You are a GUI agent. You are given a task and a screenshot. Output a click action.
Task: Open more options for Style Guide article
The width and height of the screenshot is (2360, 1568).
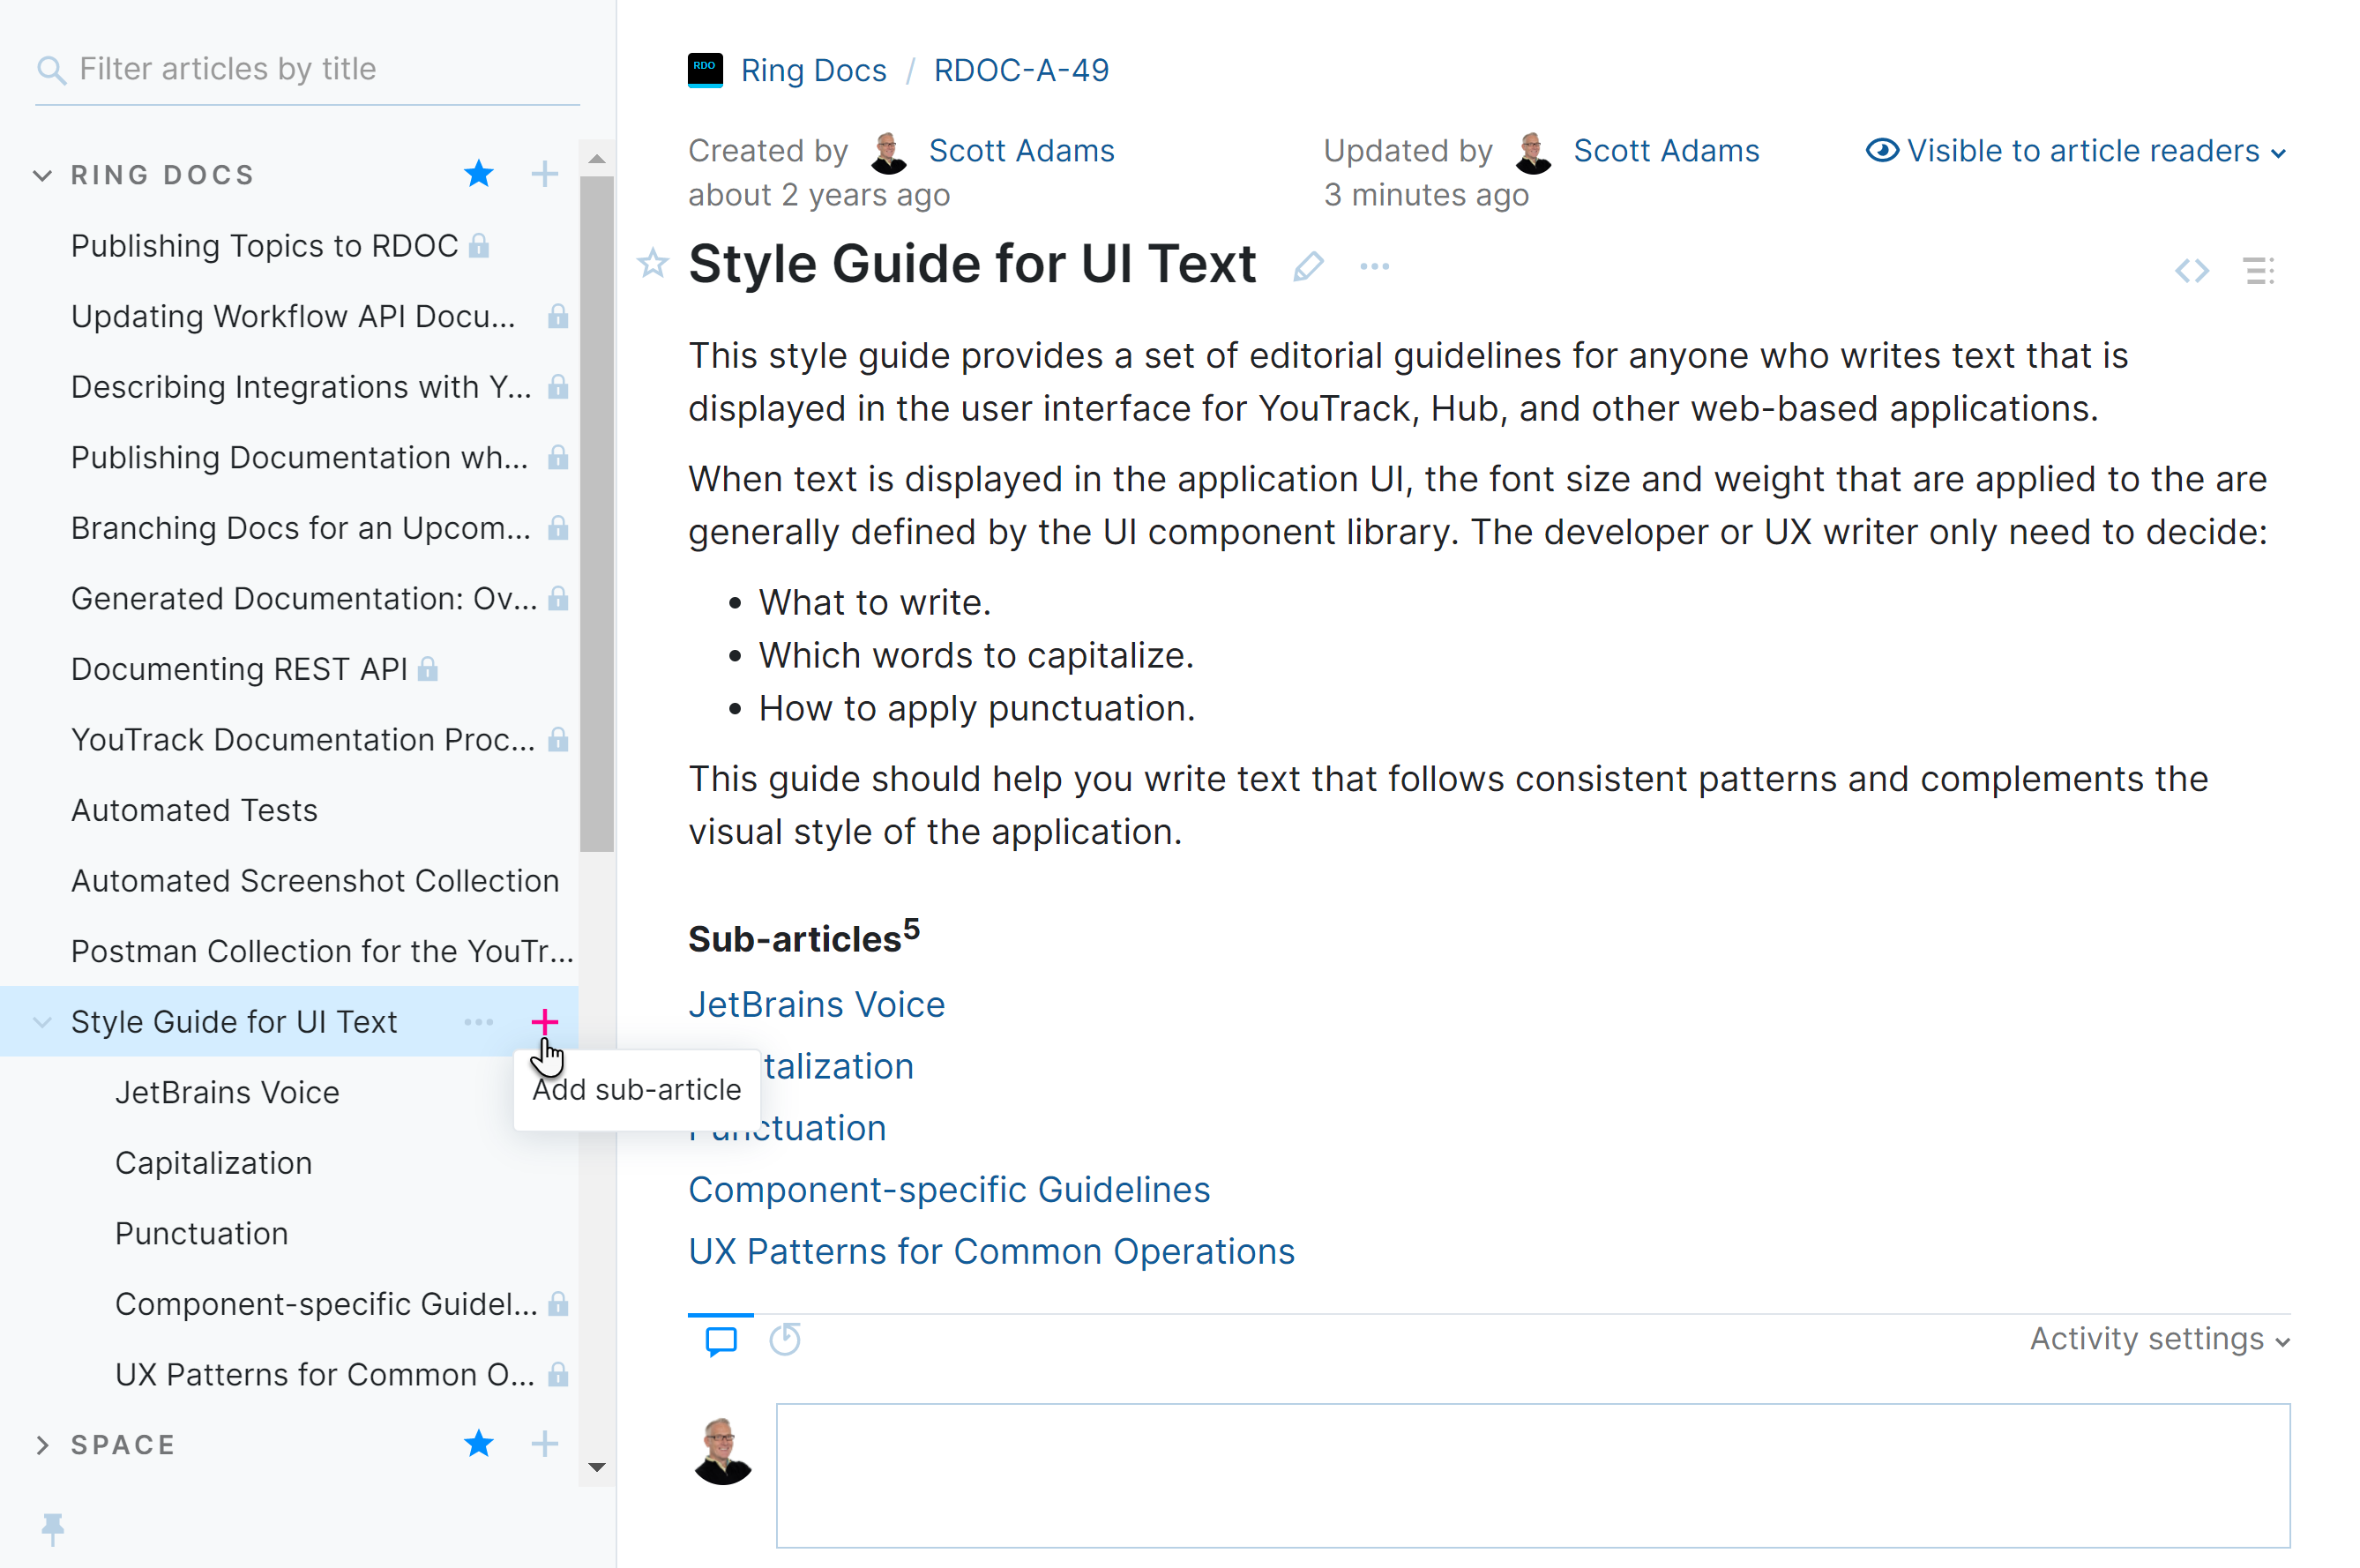1374,266
